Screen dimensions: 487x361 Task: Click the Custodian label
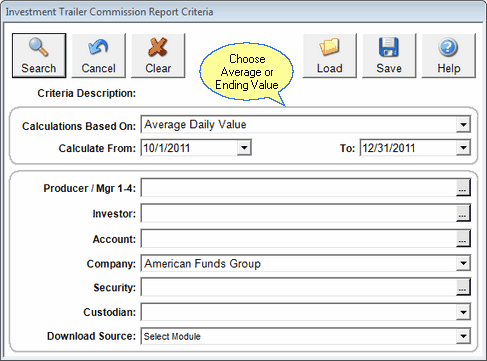110,312
